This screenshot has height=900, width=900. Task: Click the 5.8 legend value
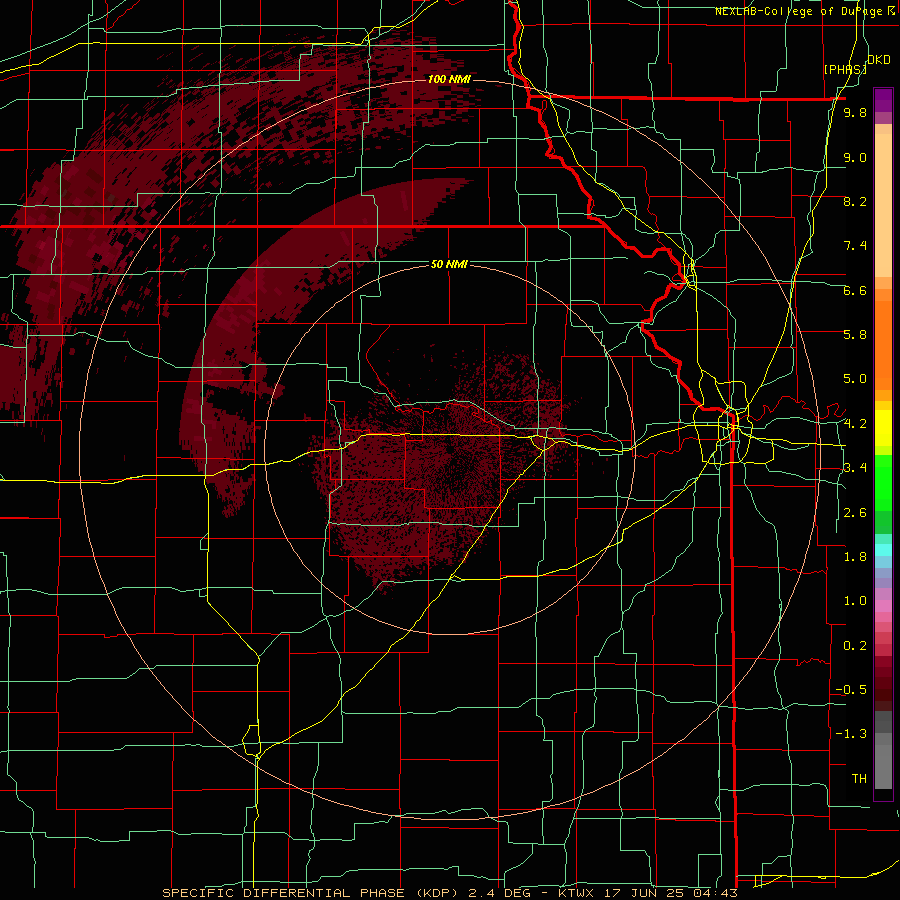click(855, 335)
